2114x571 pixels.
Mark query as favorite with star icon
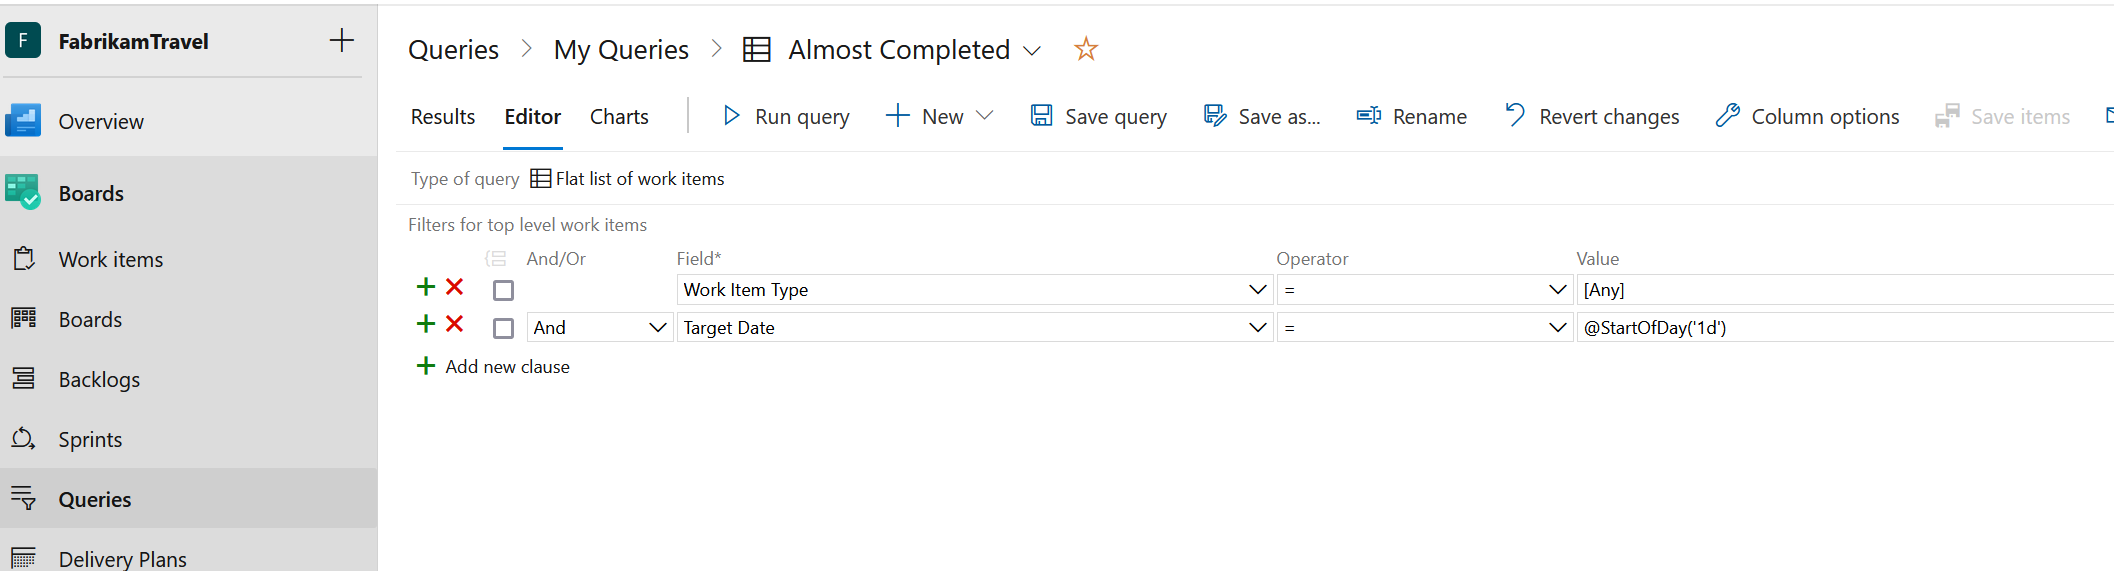point(1085,49)
